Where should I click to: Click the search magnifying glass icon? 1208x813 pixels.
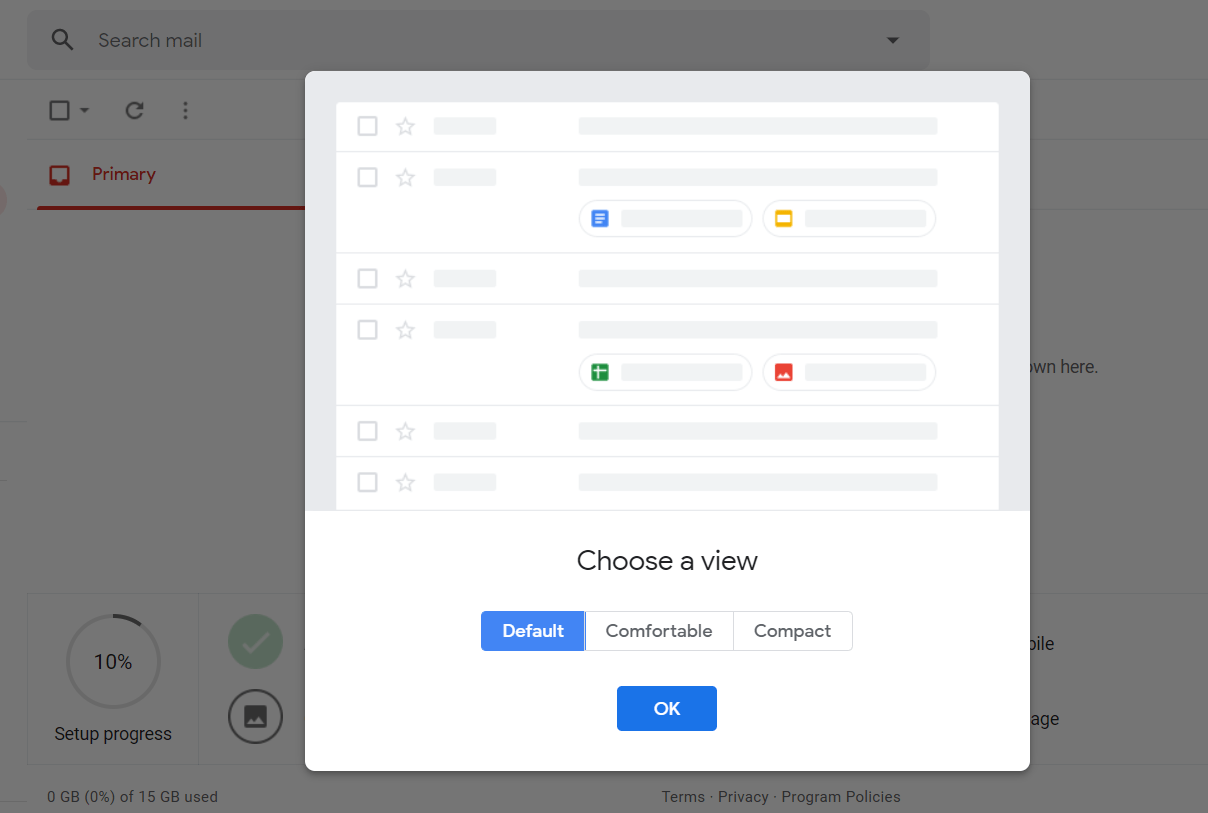tap(62, 39)
